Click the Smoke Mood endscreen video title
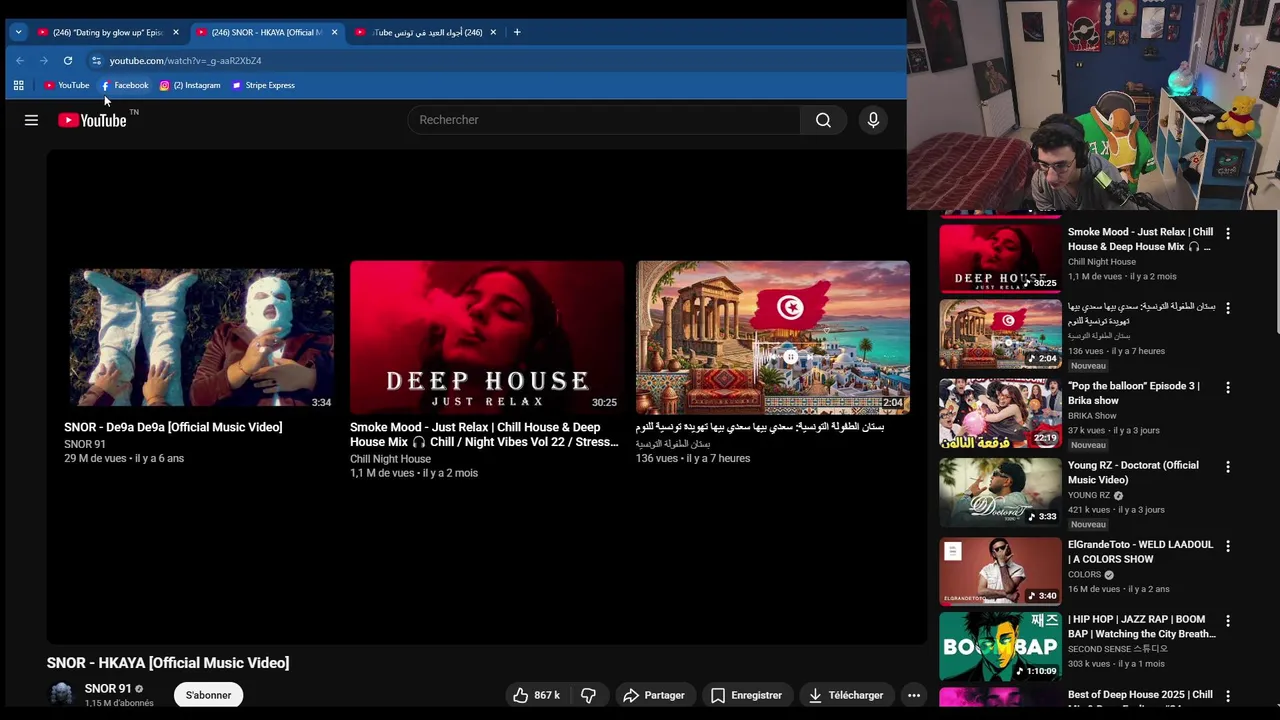 (x=484, y=434)
